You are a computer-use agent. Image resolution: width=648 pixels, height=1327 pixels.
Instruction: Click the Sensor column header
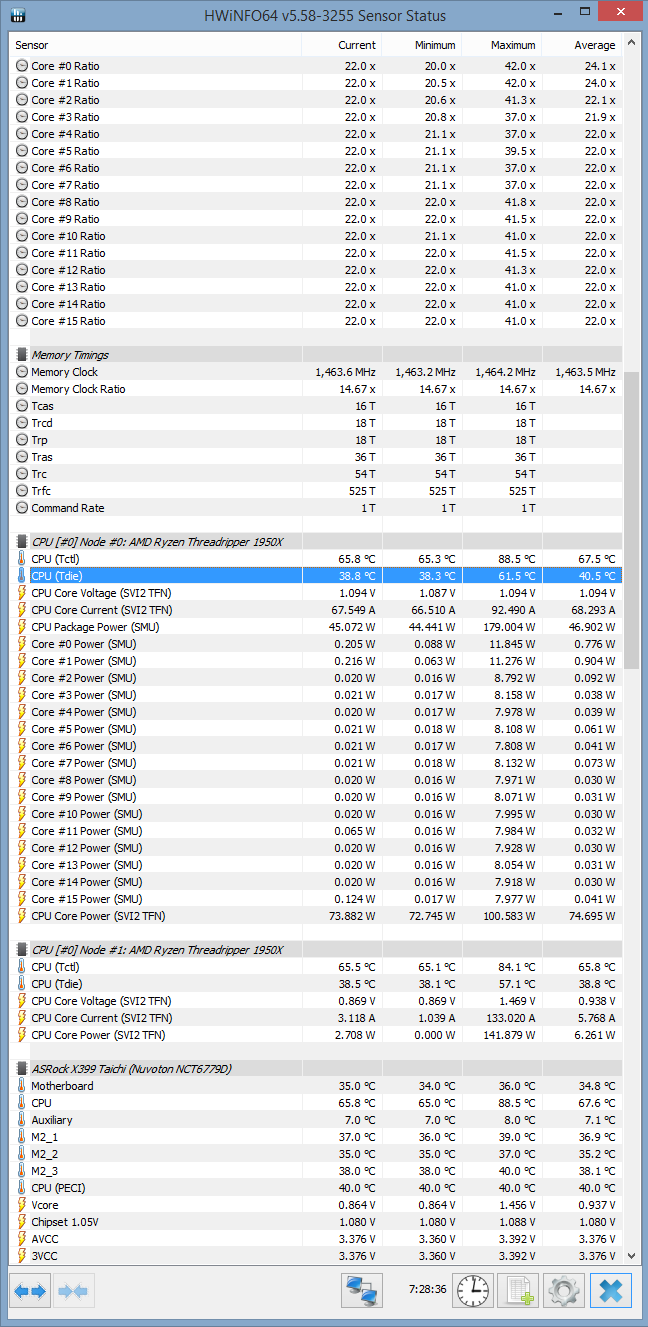click(x=155, y=45)
